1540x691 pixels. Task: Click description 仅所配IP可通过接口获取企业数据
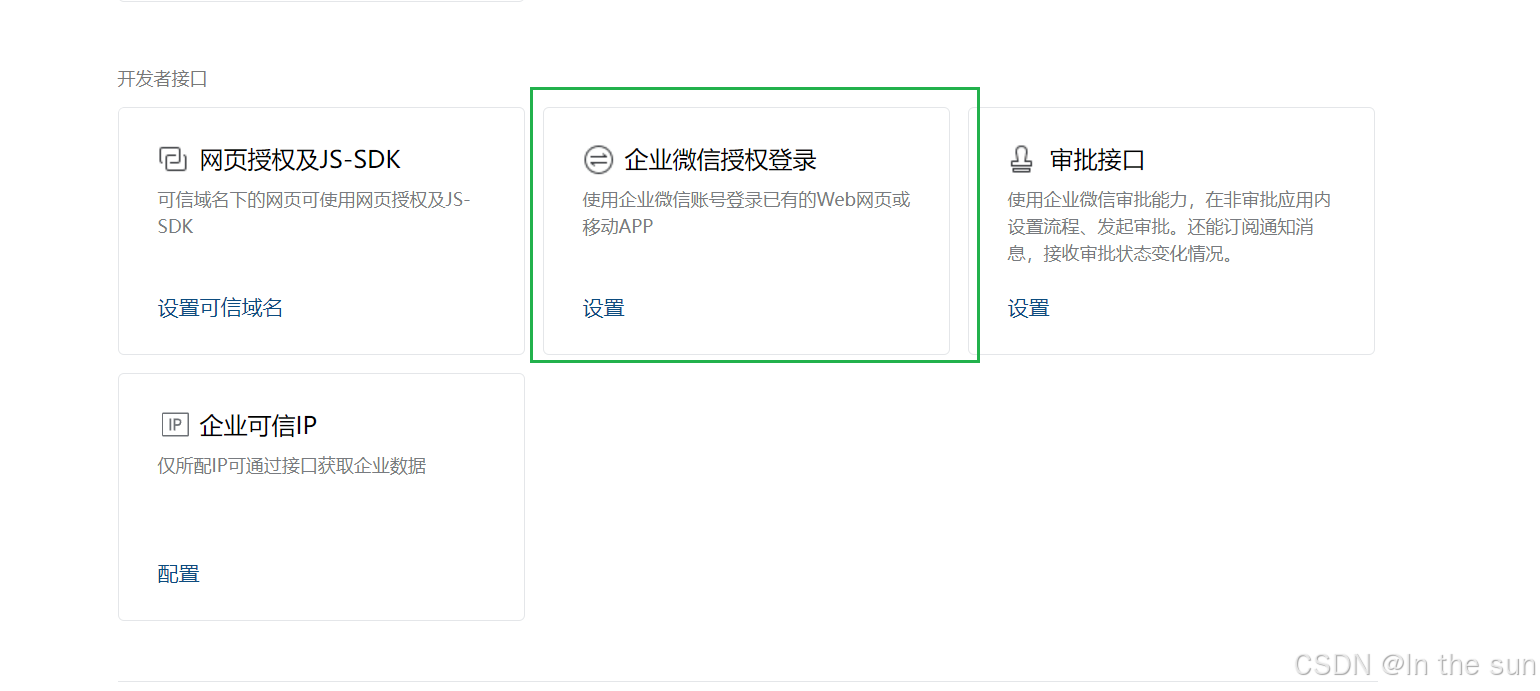[292, 466]
